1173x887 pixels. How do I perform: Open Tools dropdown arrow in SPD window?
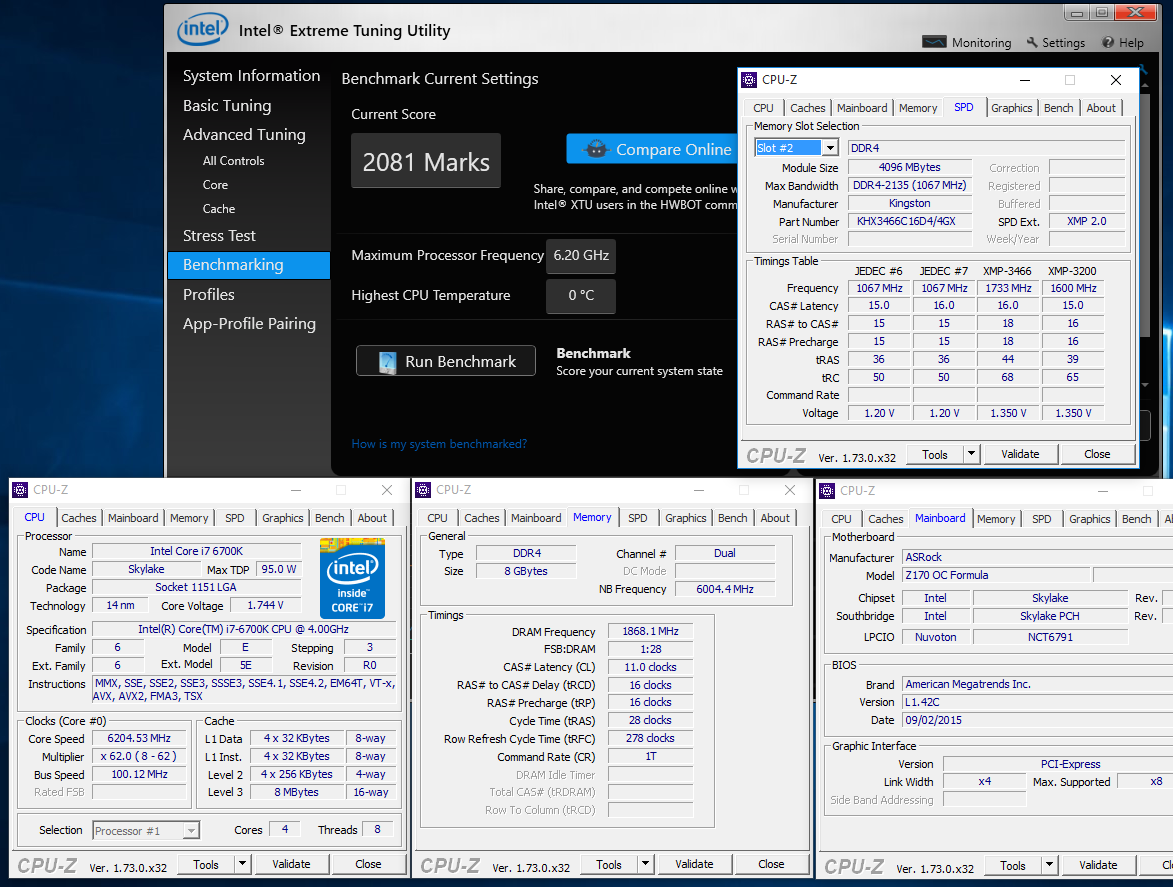pos(971,454)
